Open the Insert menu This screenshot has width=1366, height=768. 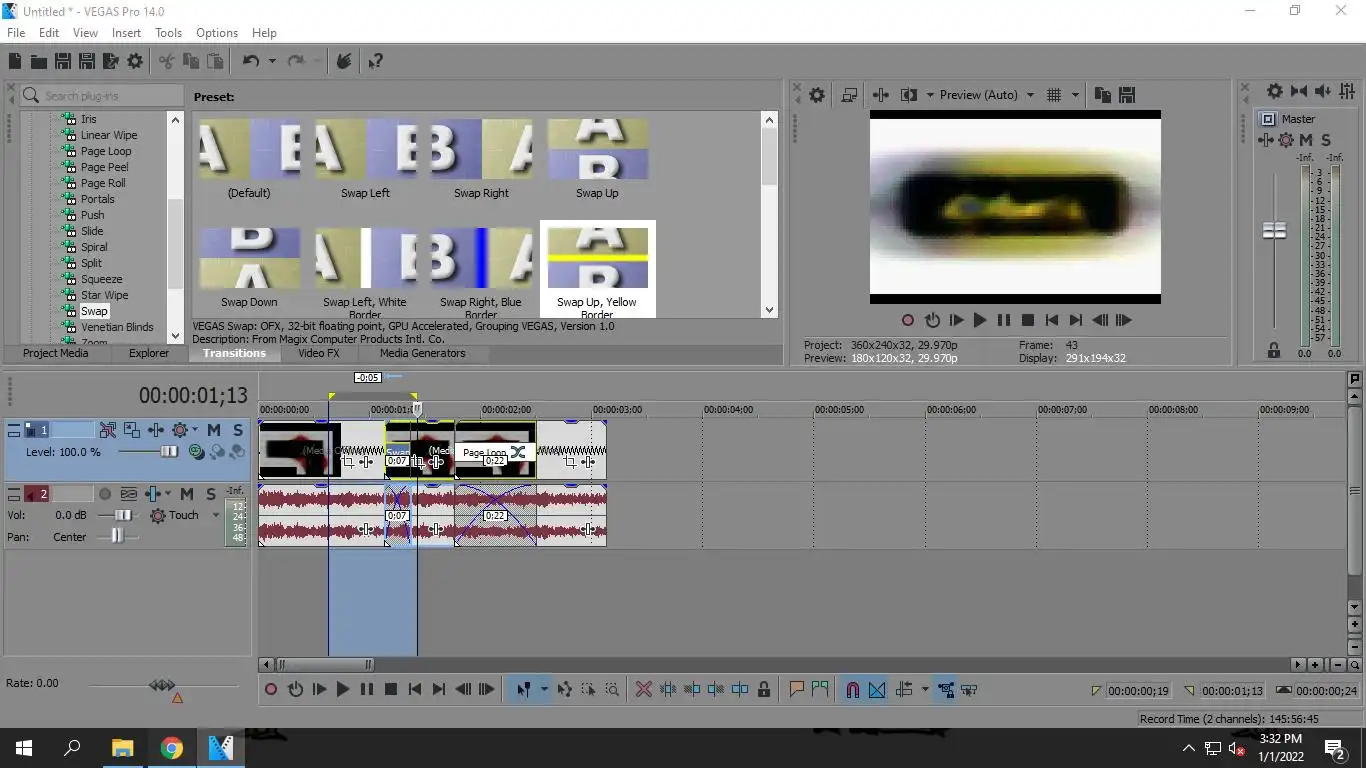point(126,33)
